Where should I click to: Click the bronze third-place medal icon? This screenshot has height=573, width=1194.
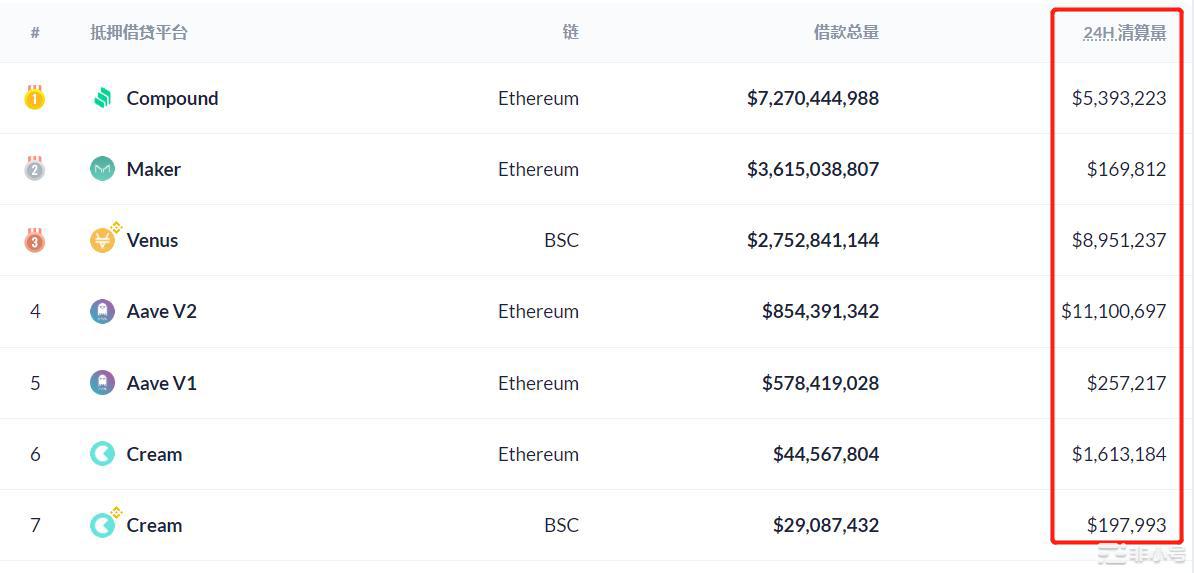[x=34, y=240]
